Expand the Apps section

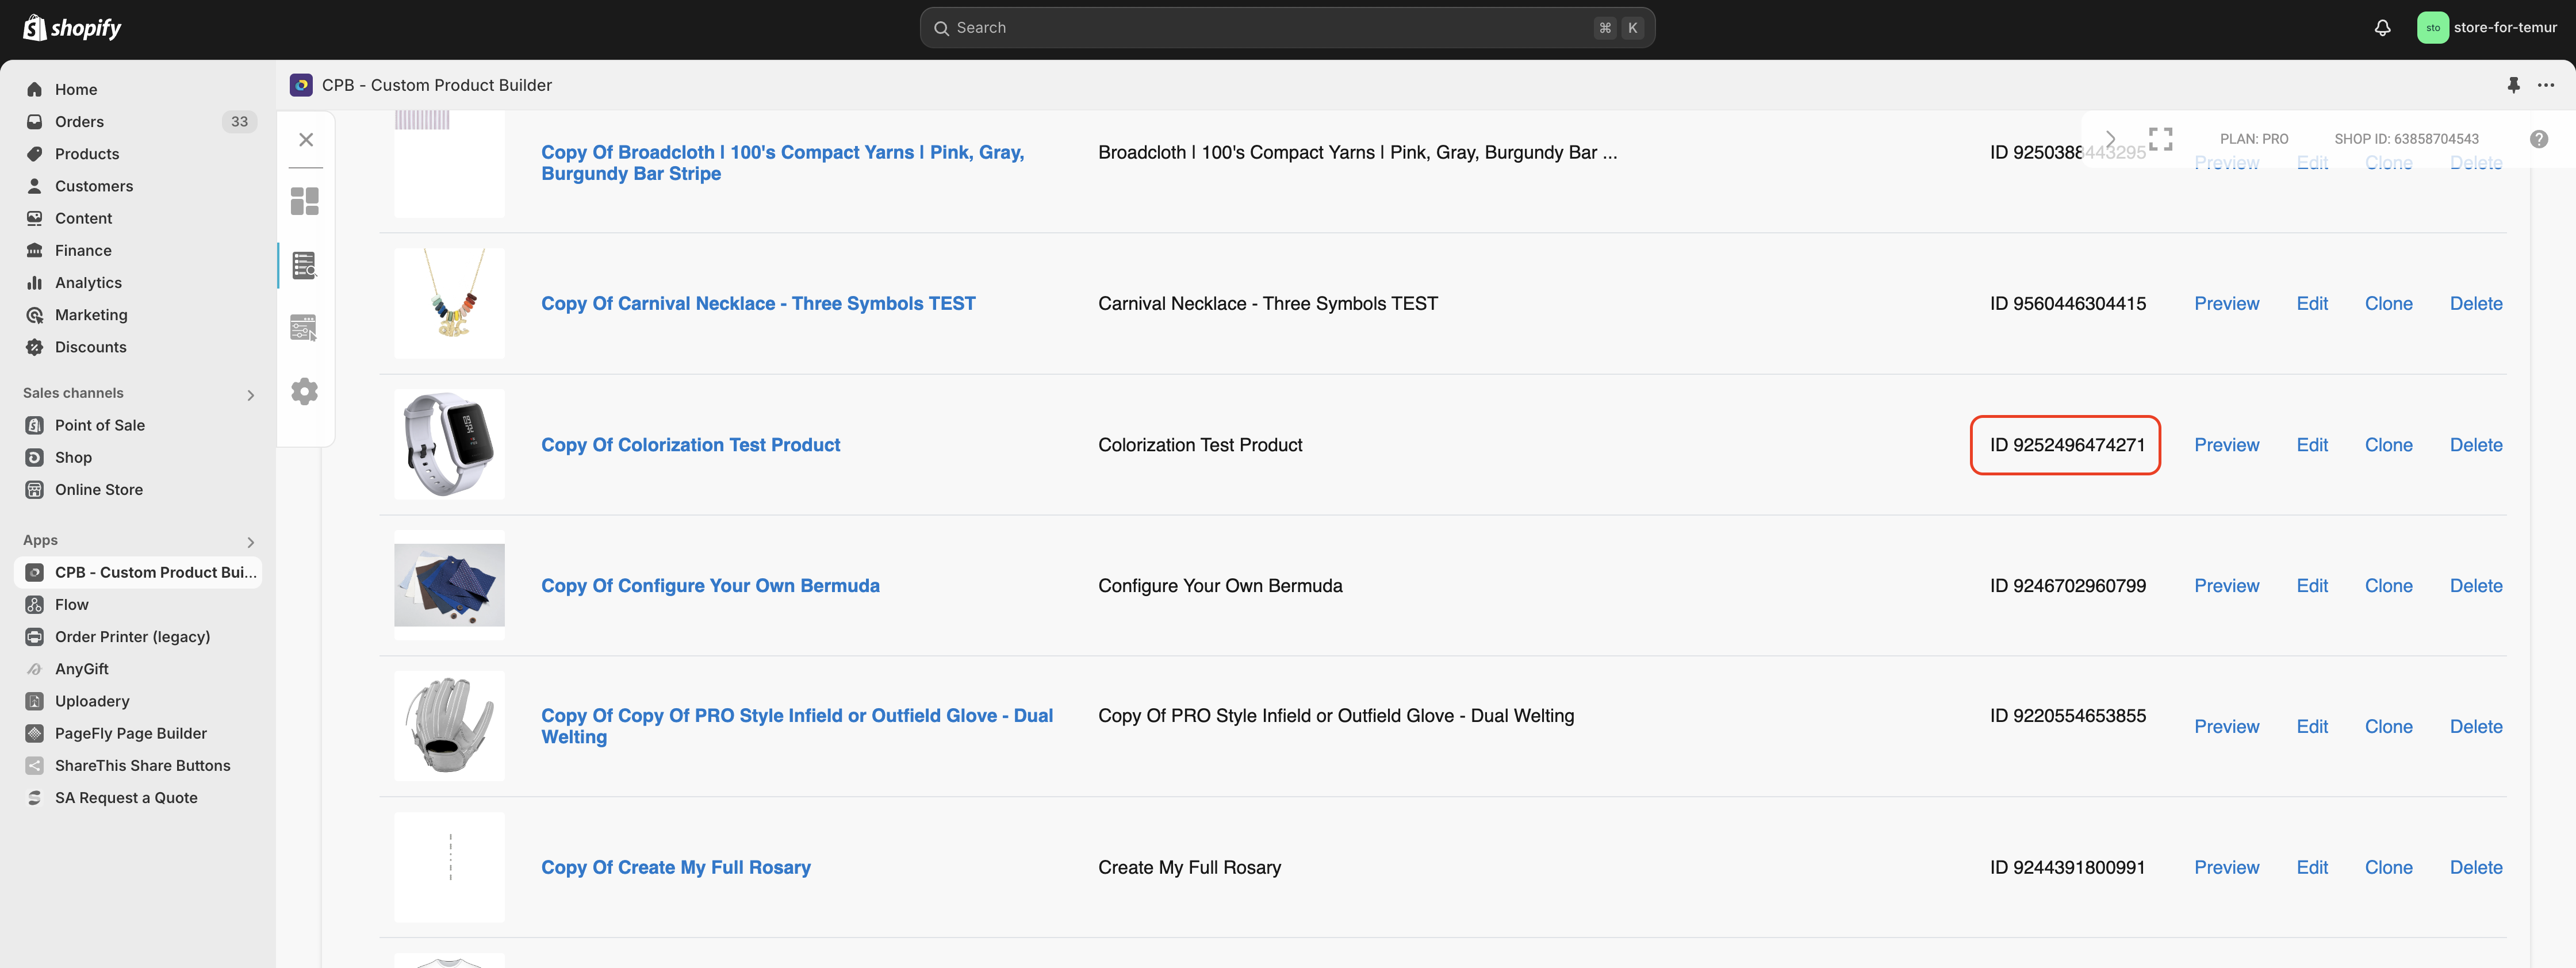(250, 542)
